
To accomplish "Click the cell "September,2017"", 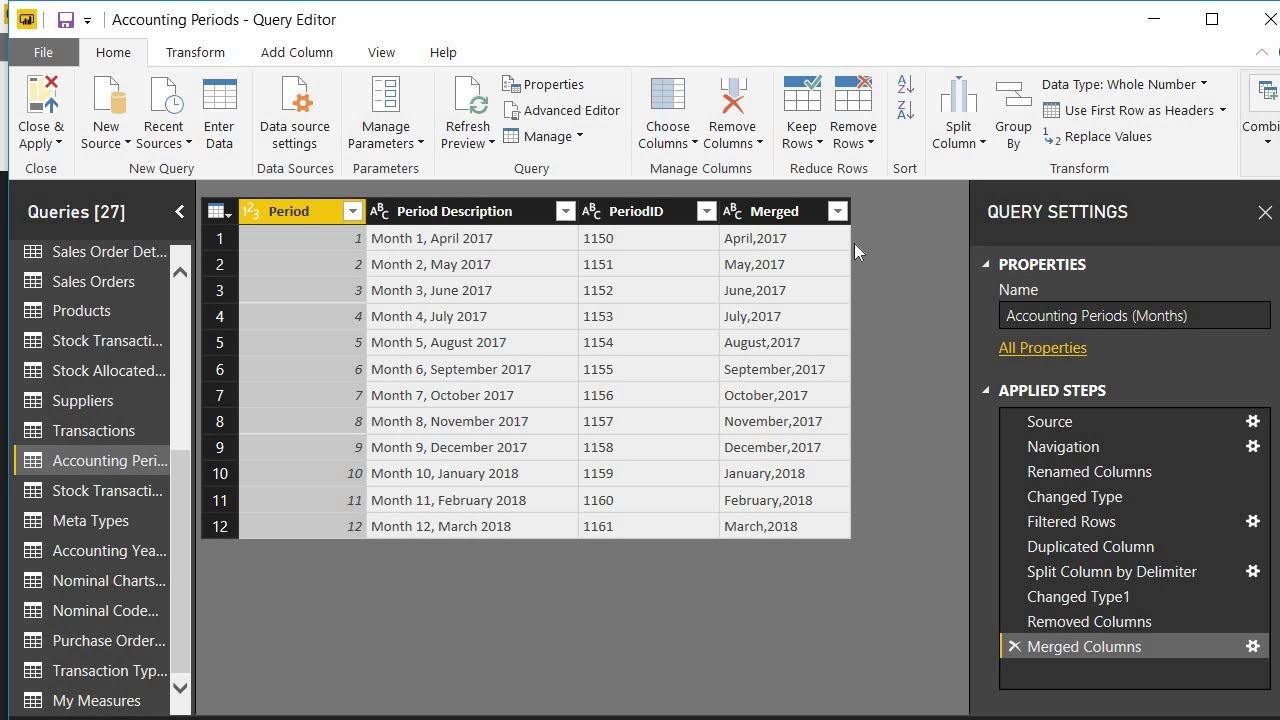I will coord(784,369).
